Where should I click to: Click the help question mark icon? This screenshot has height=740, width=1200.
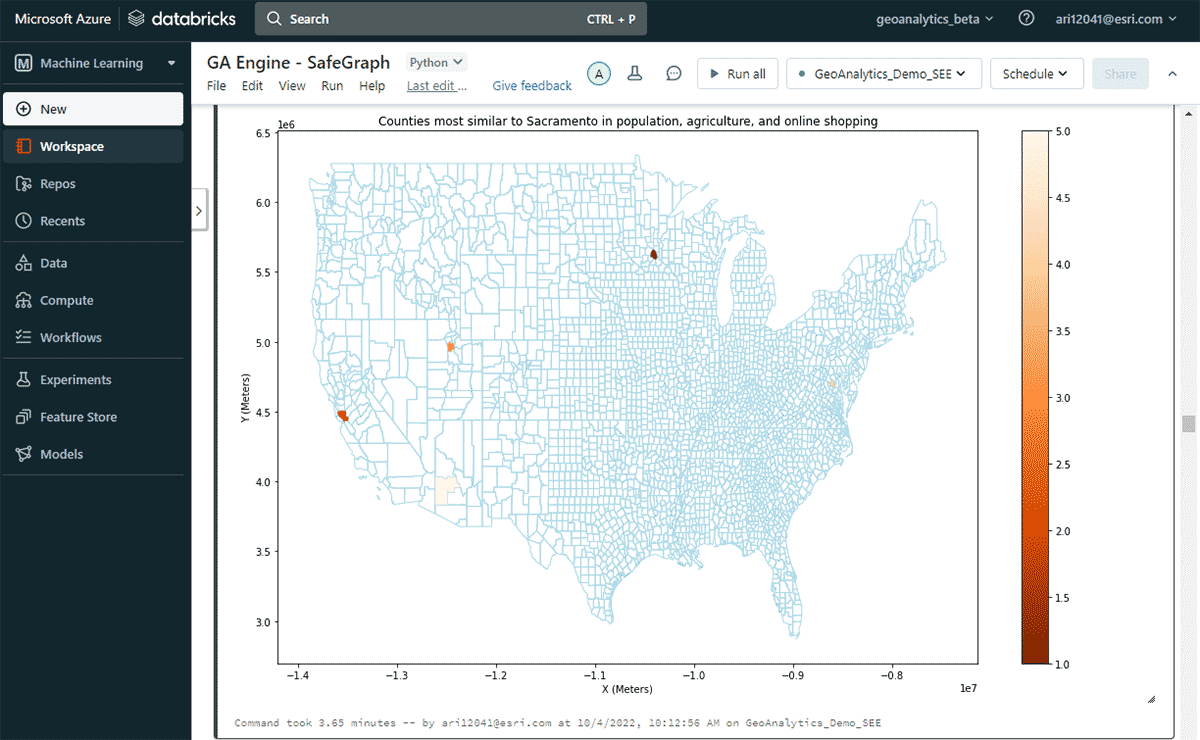pos(1026,19)
